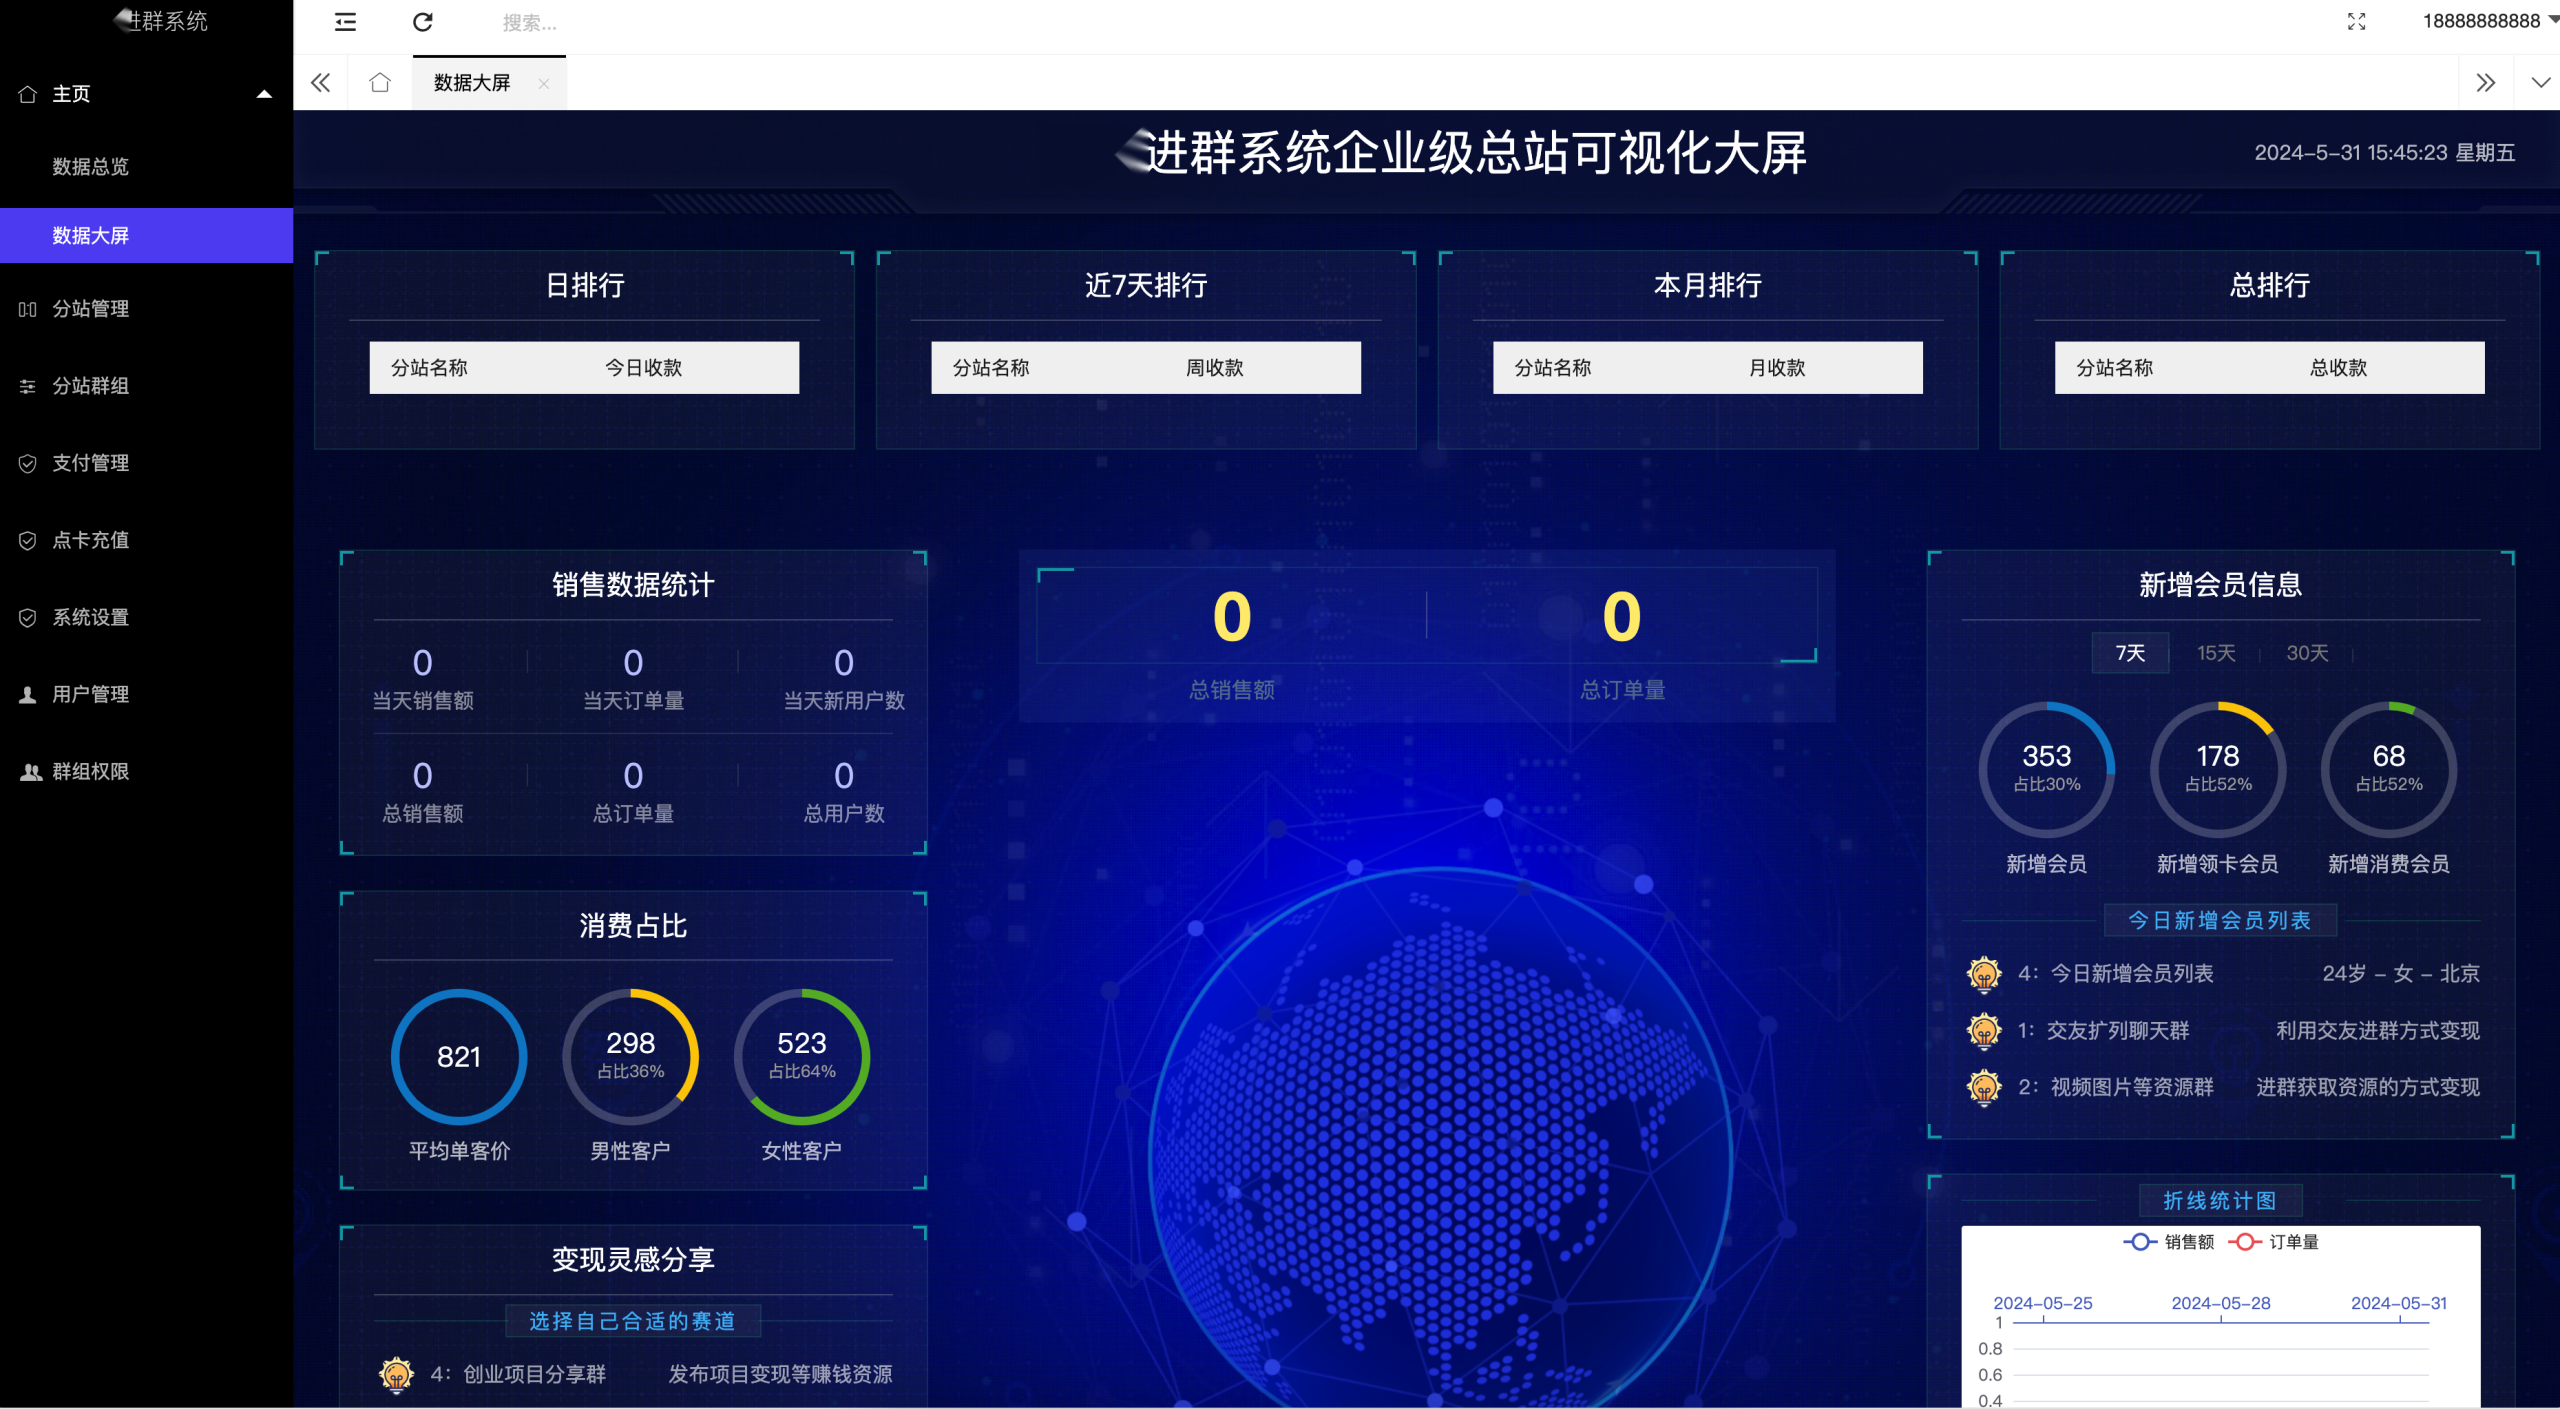Click the 分站群组 sidebar icon
Image resolution: width=2560 pixels, height=1409 pixels.
[x=28, y=386]
